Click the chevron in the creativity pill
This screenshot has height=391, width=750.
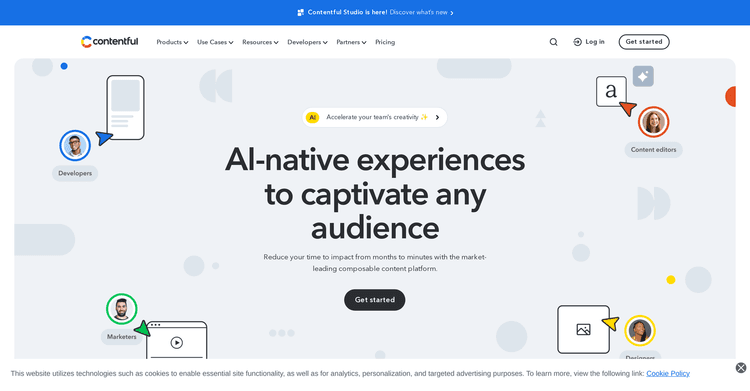point(437,117)
